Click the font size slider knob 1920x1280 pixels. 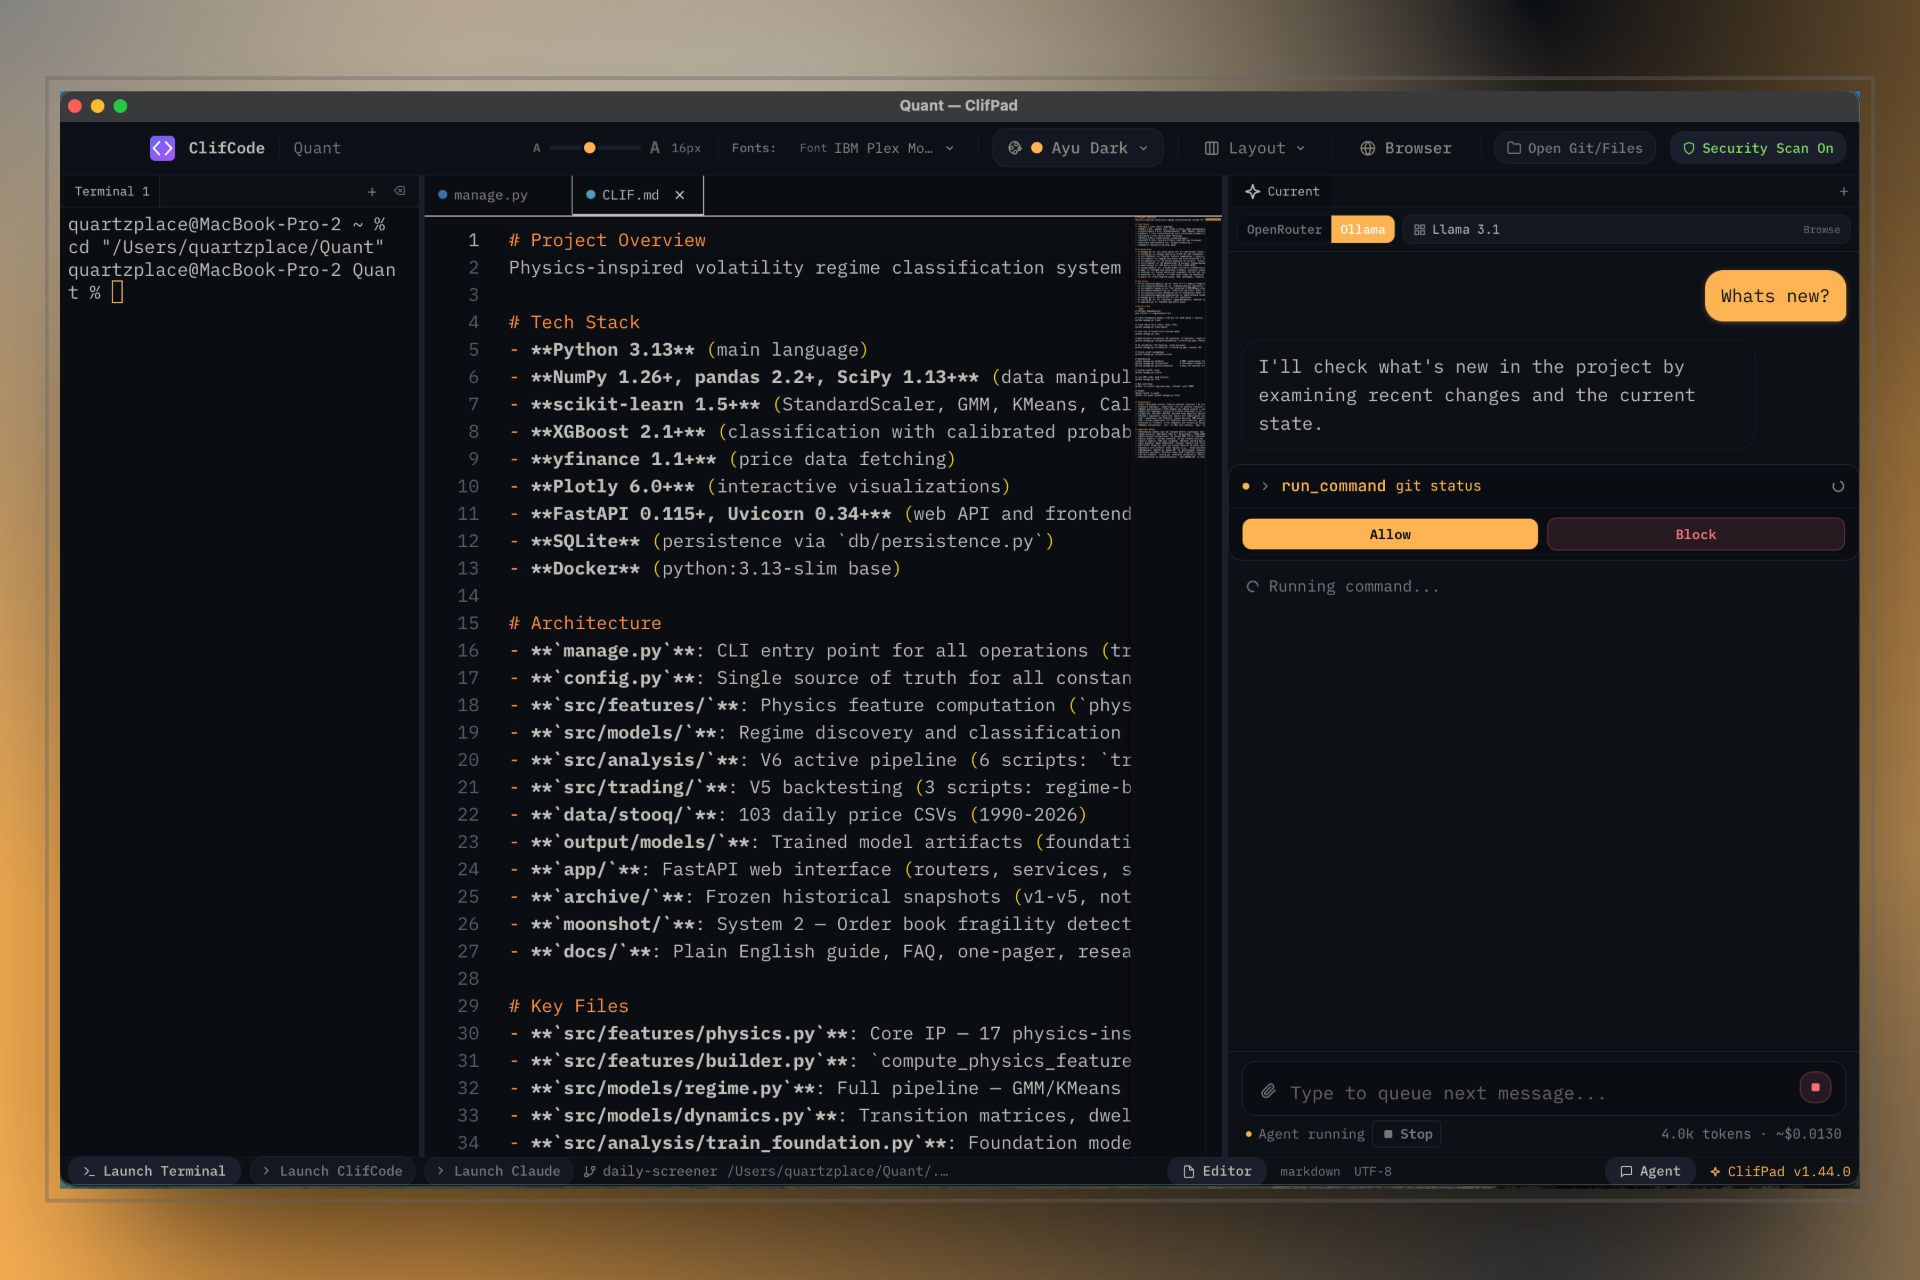click(x=590, y=148)
